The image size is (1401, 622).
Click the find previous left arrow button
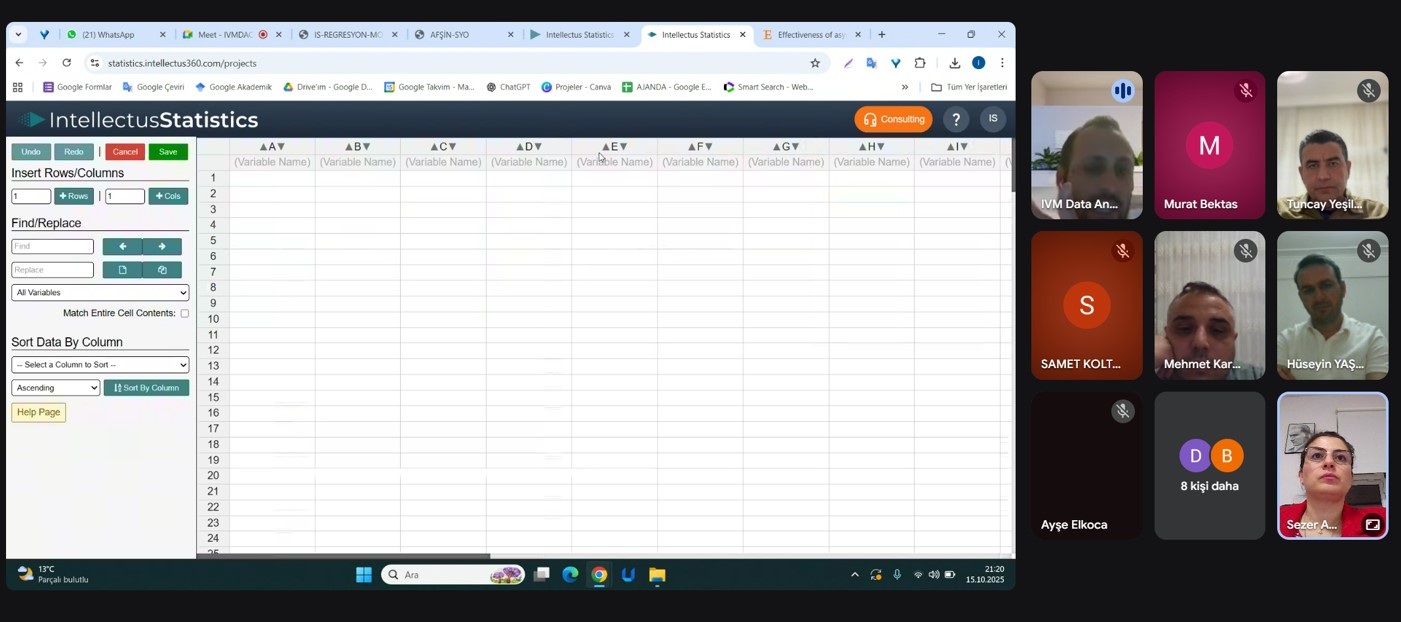click(122, 247)
